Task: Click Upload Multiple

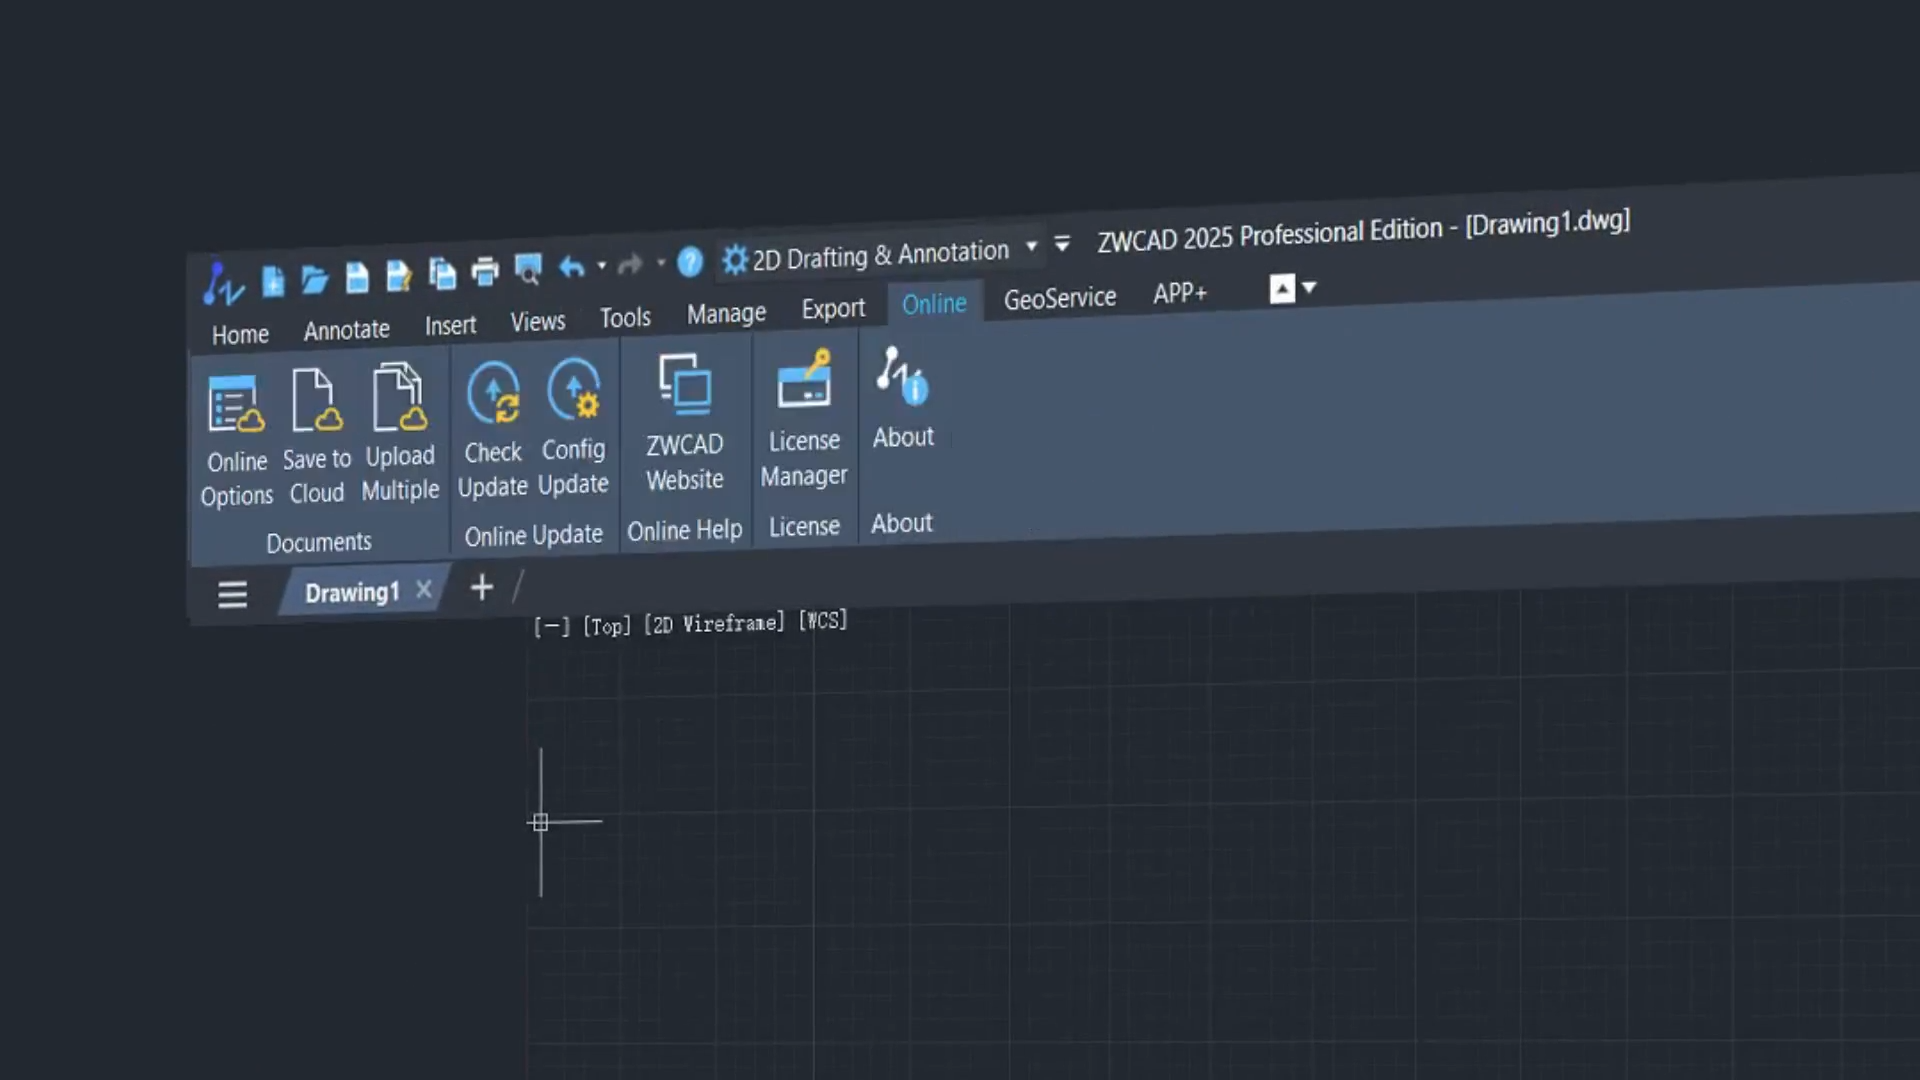Action: (400, 433)
